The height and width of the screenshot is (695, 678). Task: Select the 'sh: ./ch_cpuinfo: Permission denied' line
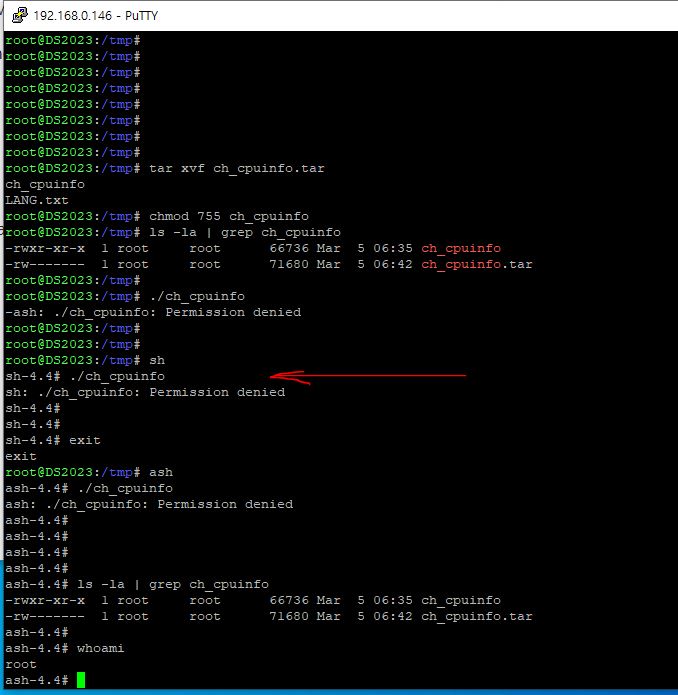pyautogui.click(x=145, y=392)
